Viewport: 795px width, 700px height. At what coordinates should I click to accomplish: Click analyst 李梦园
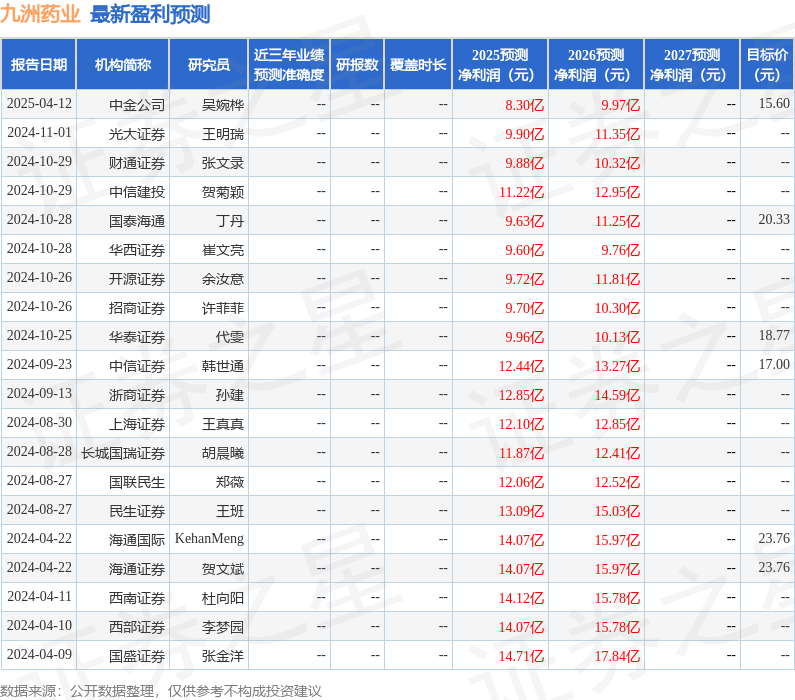tap(223, 627)
